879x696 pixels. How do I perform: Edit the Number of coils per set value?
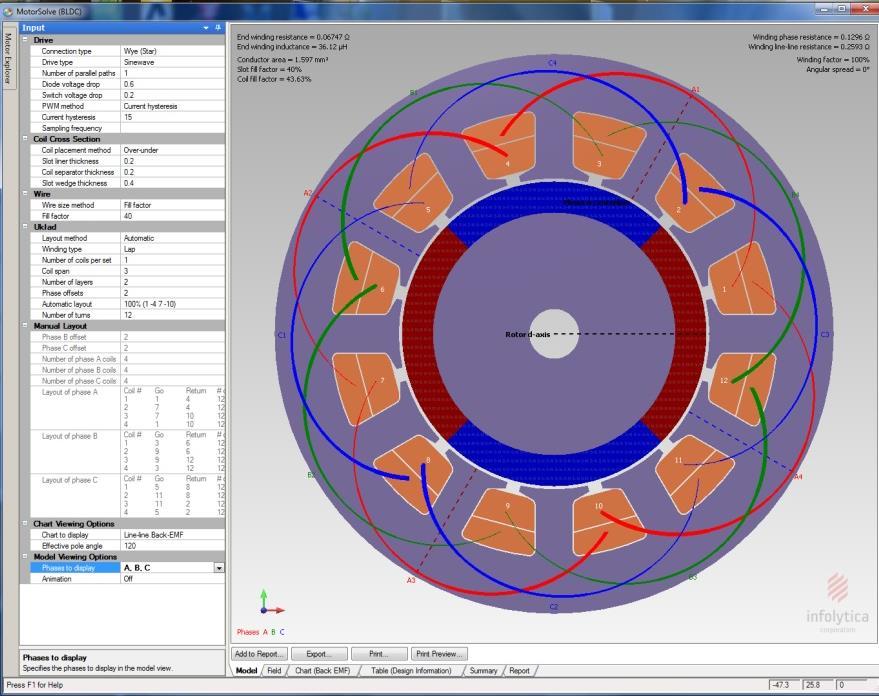click(x=172, y=260)
